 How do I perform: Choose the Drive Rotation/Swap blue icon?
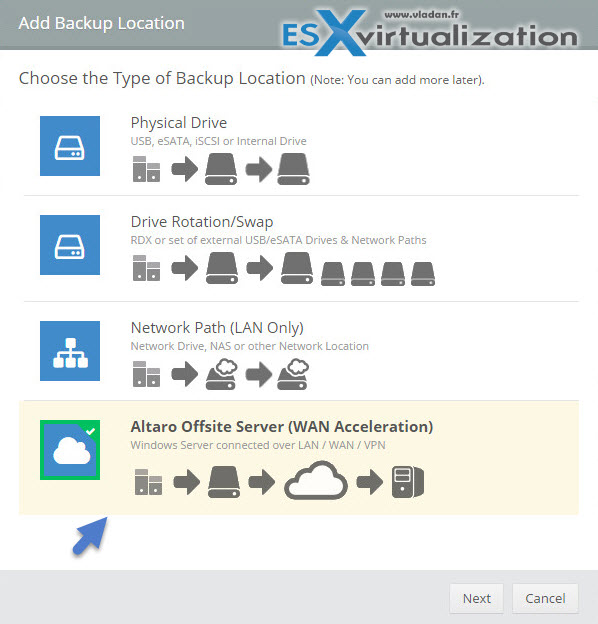click(x=70, y=245)
